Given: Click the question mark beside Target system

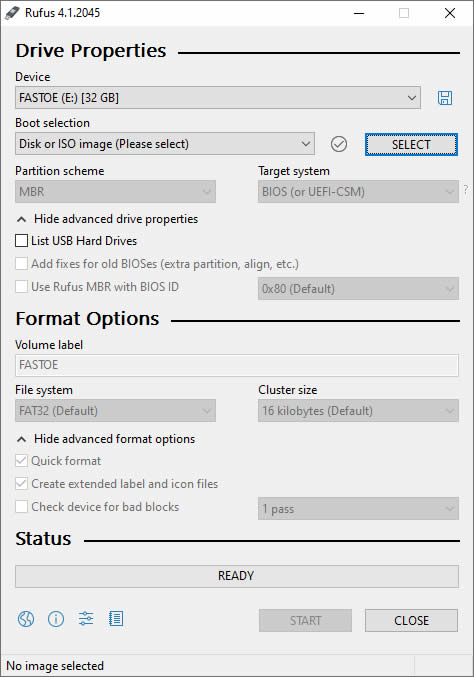Looking at the screenshot, I should 465,189.
